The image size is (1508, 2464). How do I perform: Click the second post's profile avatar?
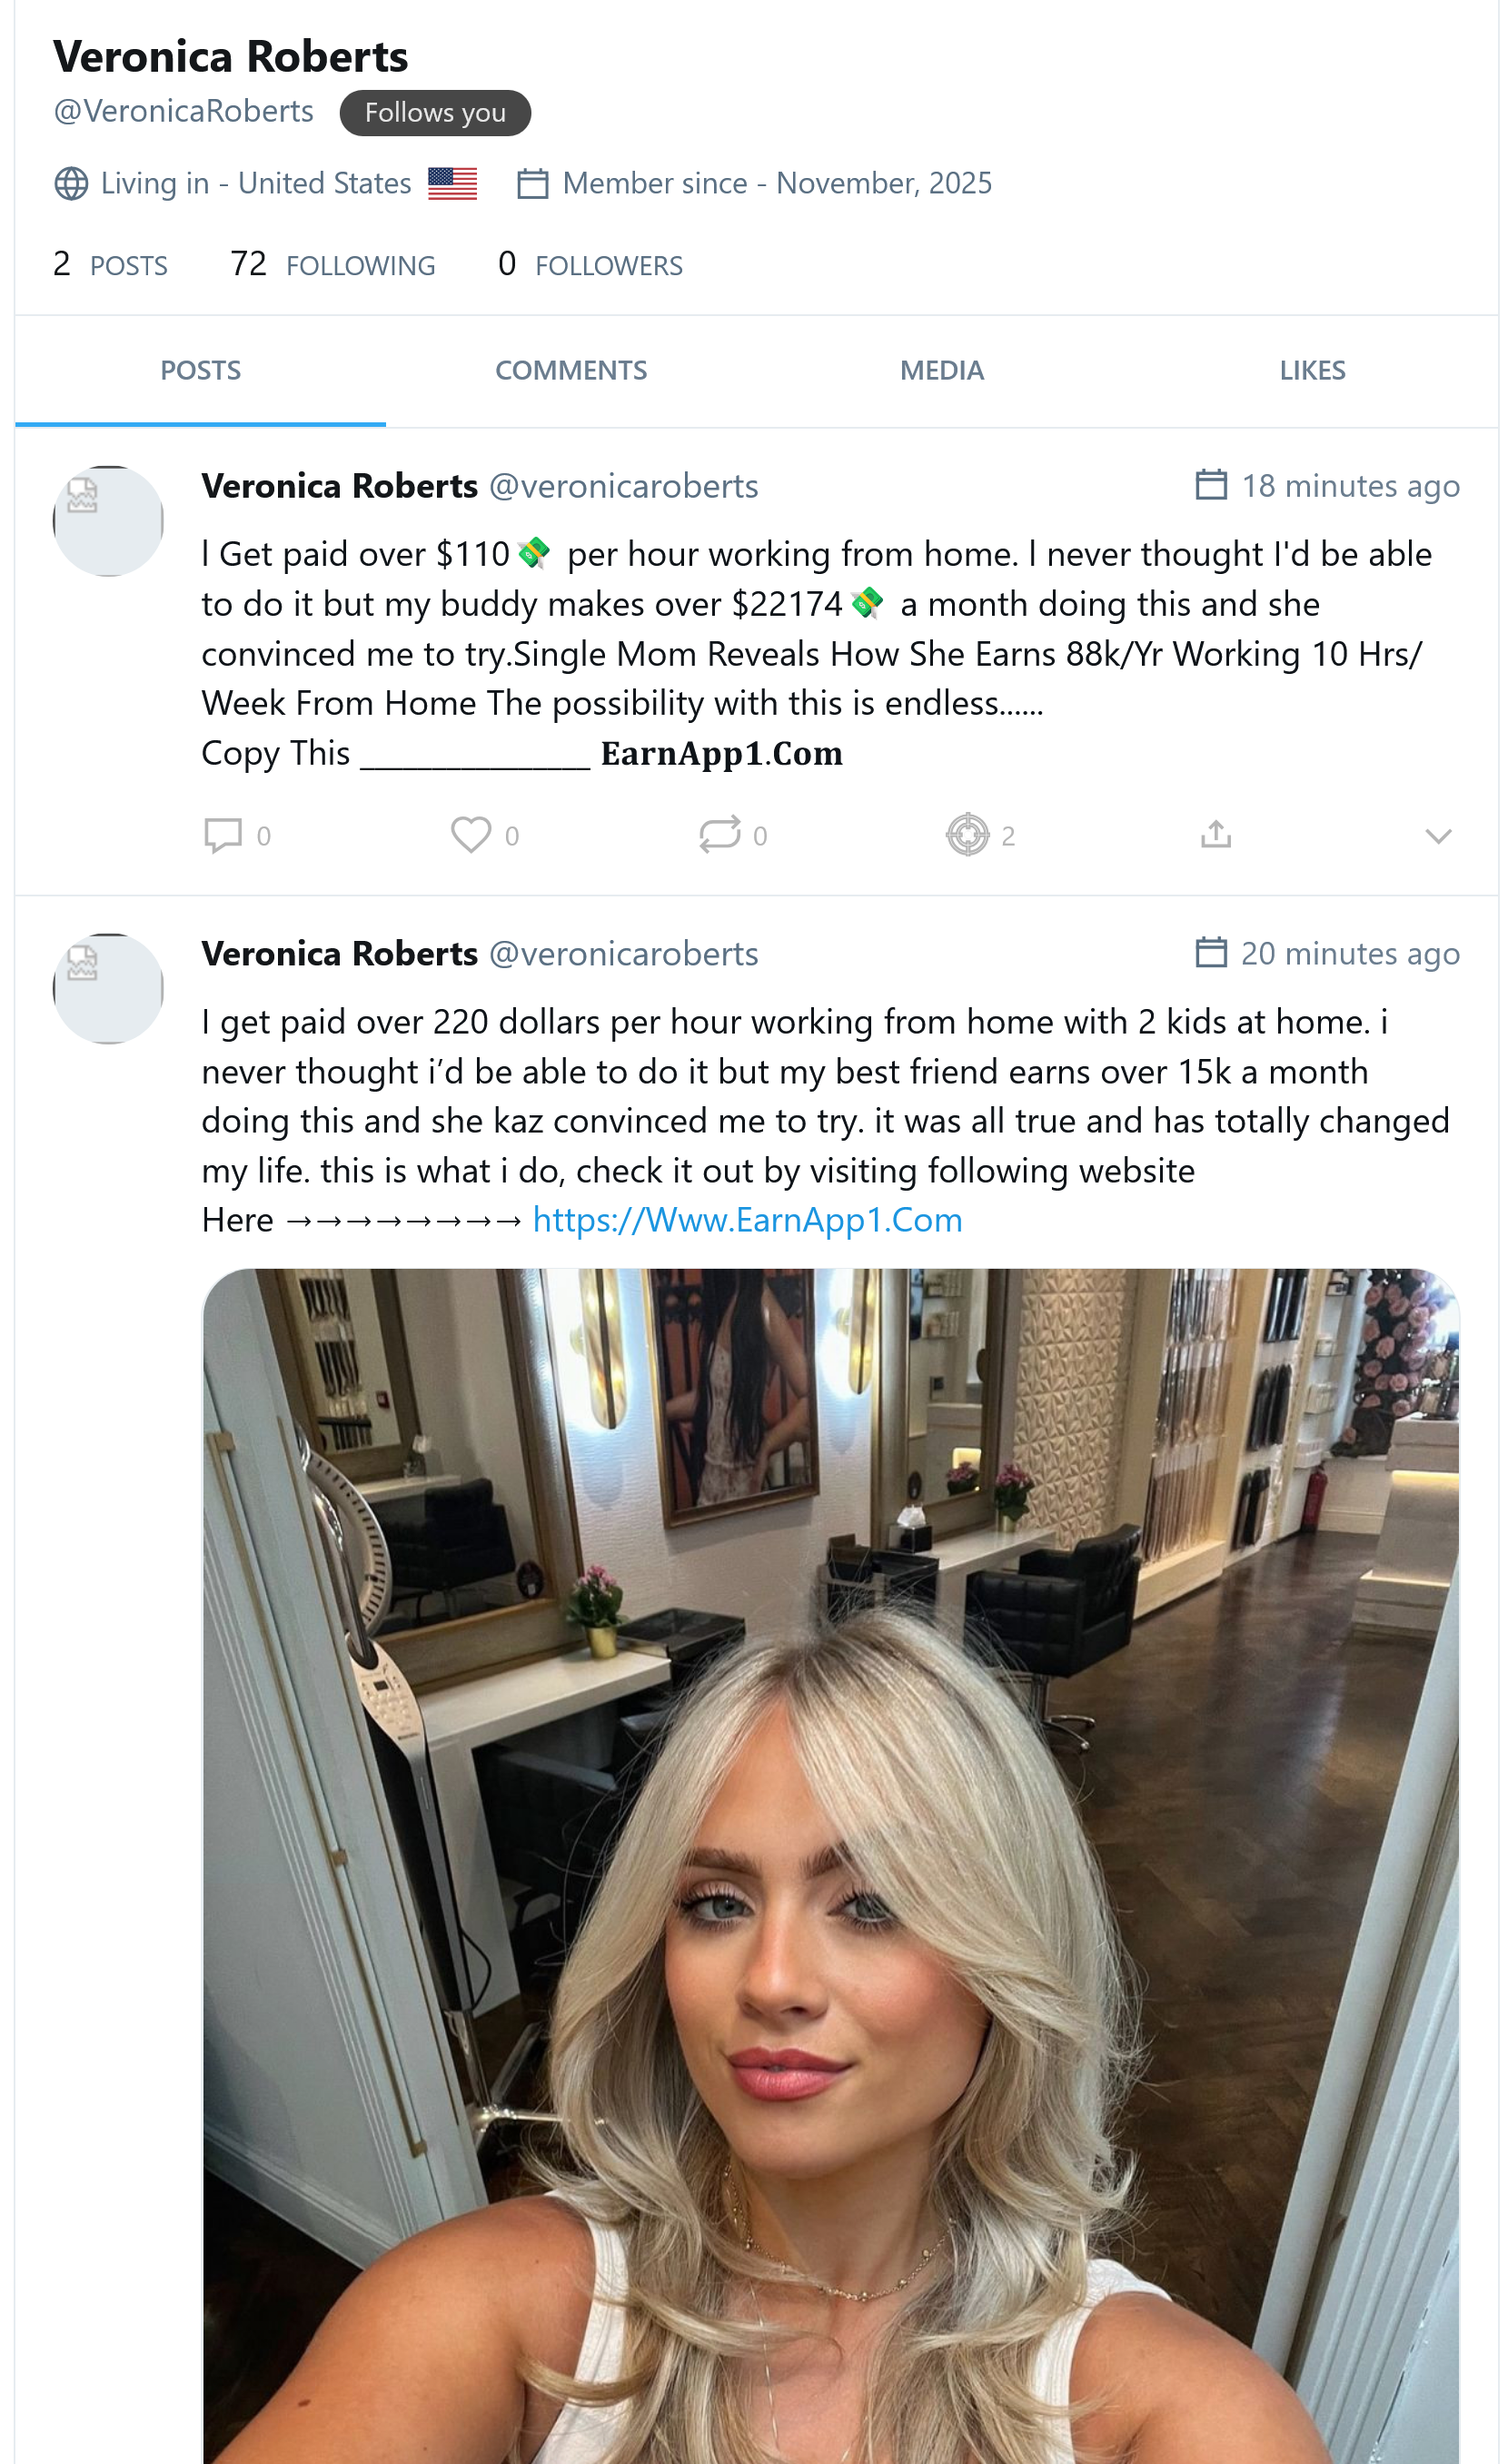[108, 988]
